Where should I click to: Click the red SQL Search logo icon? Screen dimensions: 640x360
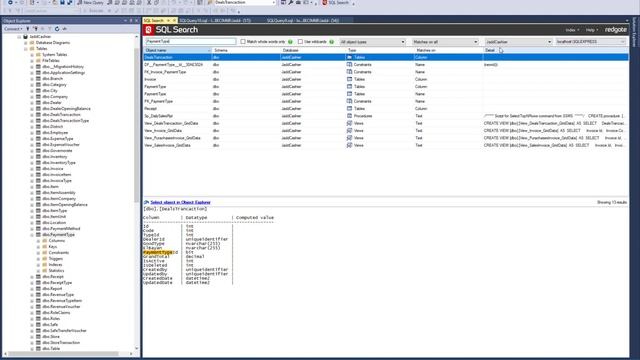pos(149,30)
